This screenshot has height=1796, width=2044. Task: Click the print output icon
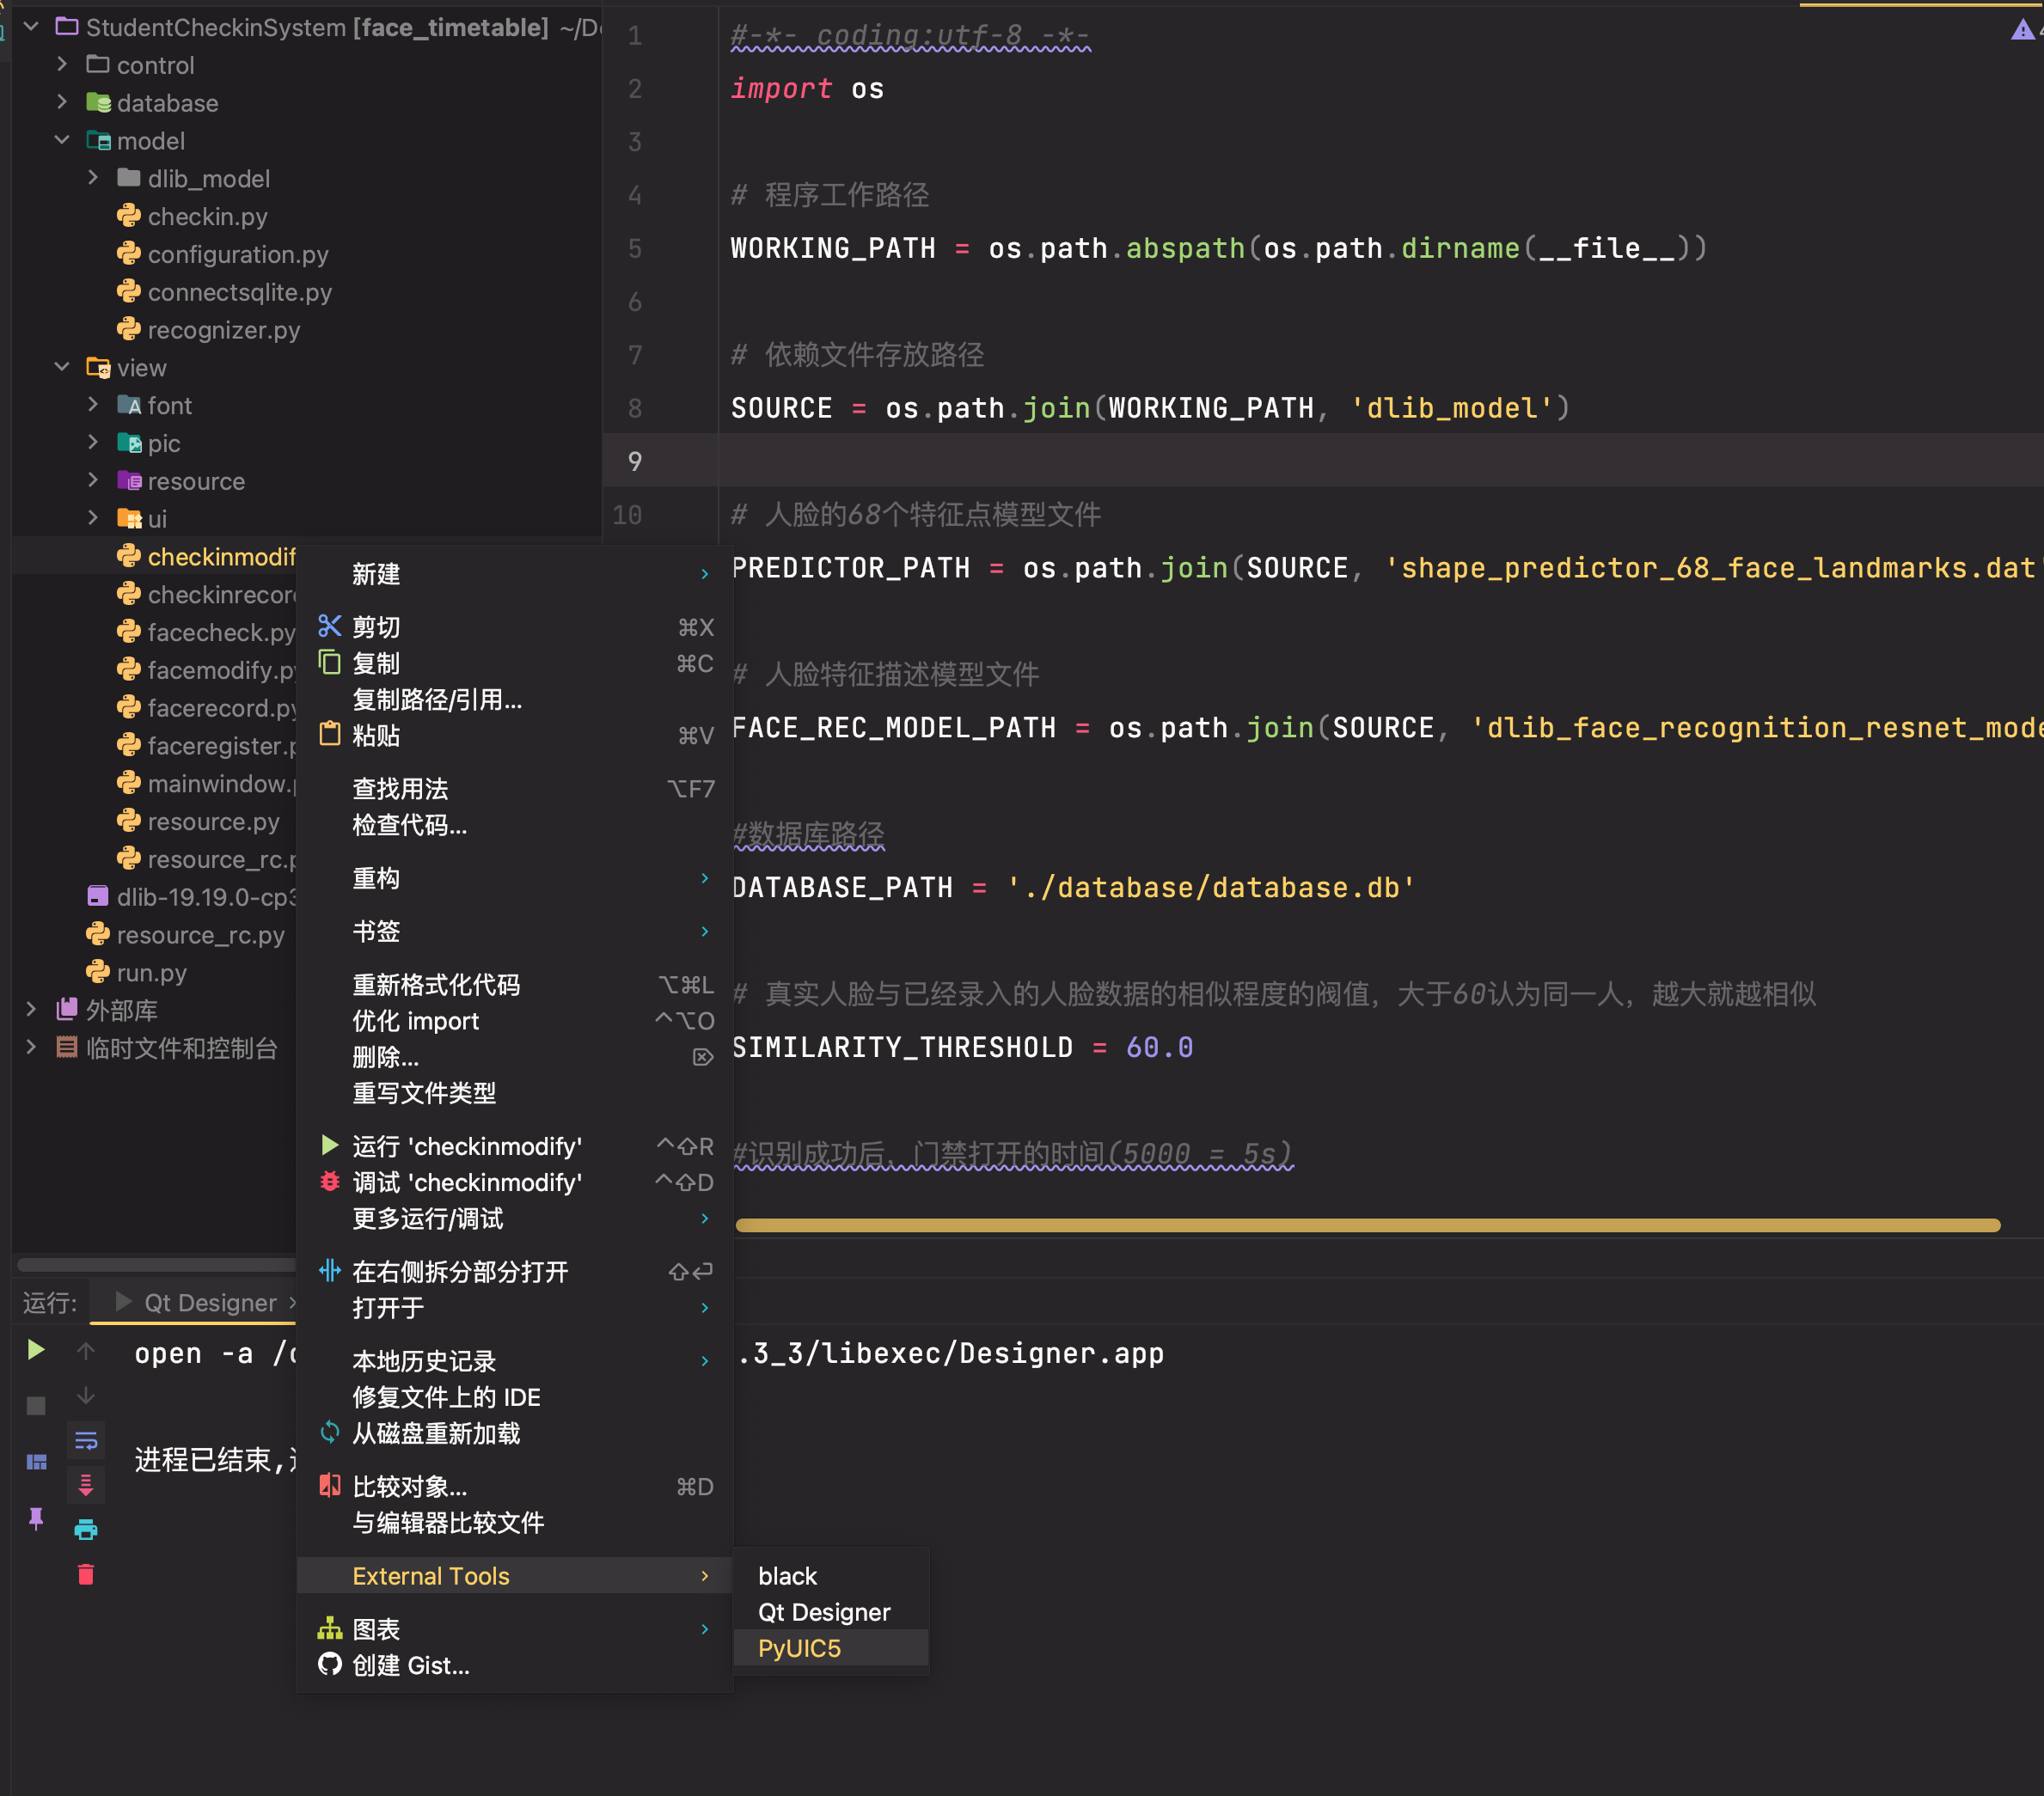tap(86, 1529)
